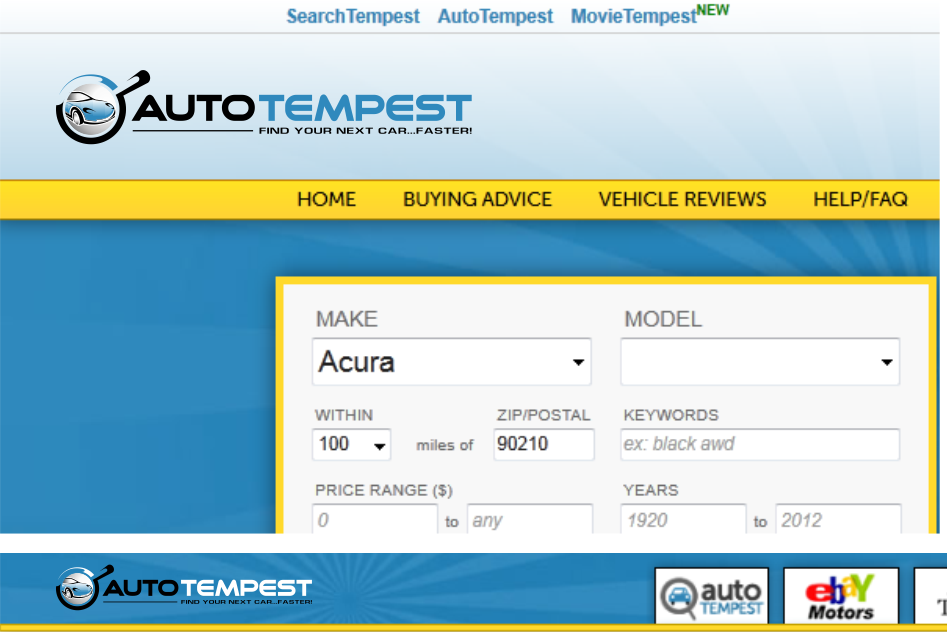Open the HELP/FAQ page

(860, 199)
